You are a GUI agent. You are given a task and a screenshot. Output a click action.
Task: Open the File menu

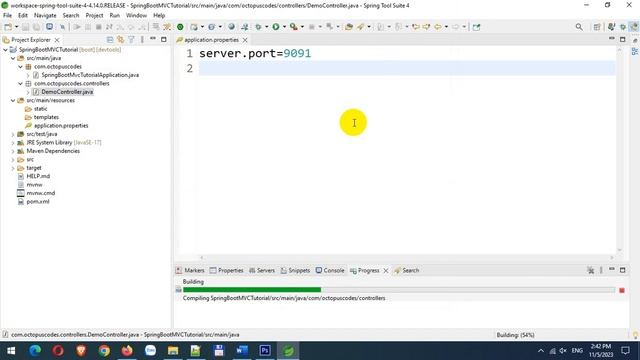point(7,16)
